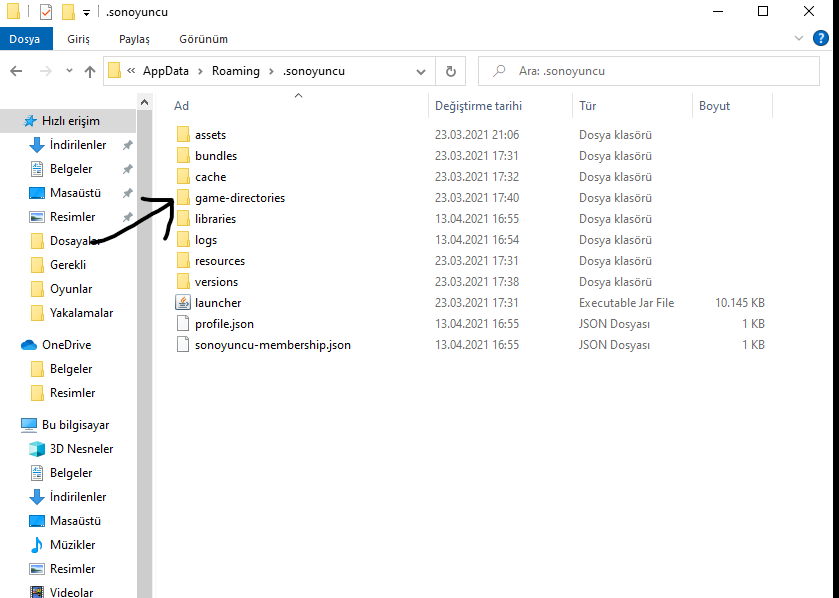Open pinned Masaüstü under Hızlı erişim
This screenshot has width=839, height=598.
pyautogui.click(x=65, y=193)
